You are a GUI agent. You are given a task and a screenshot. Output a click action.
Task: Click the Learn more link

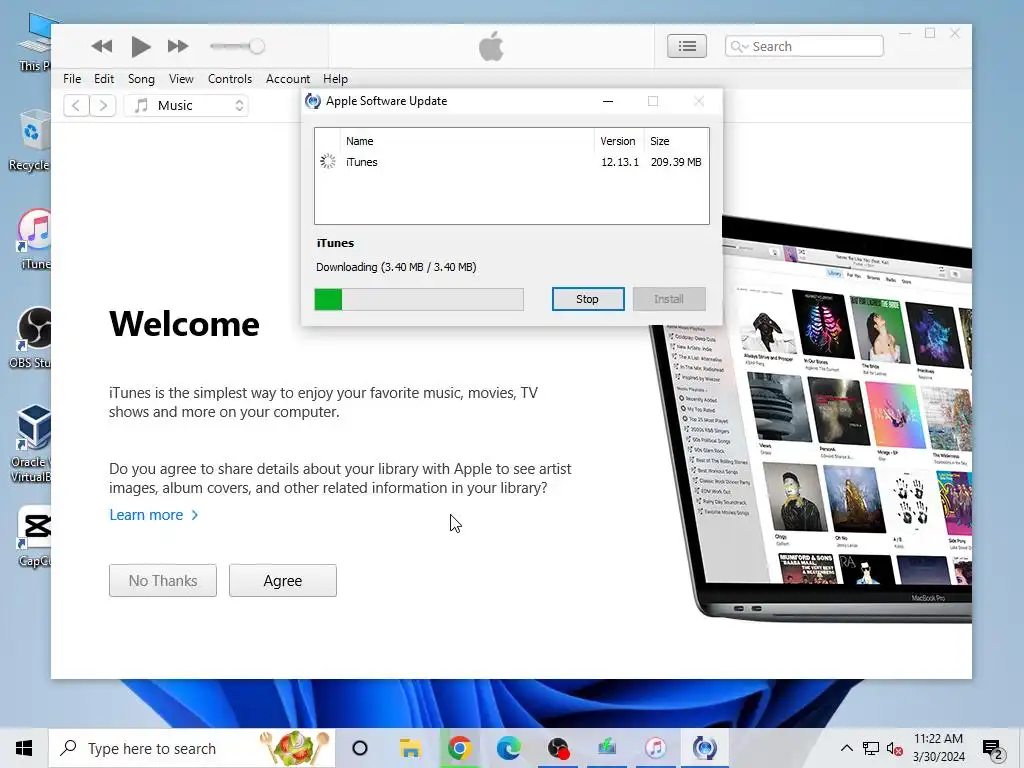tap(153, 515)
